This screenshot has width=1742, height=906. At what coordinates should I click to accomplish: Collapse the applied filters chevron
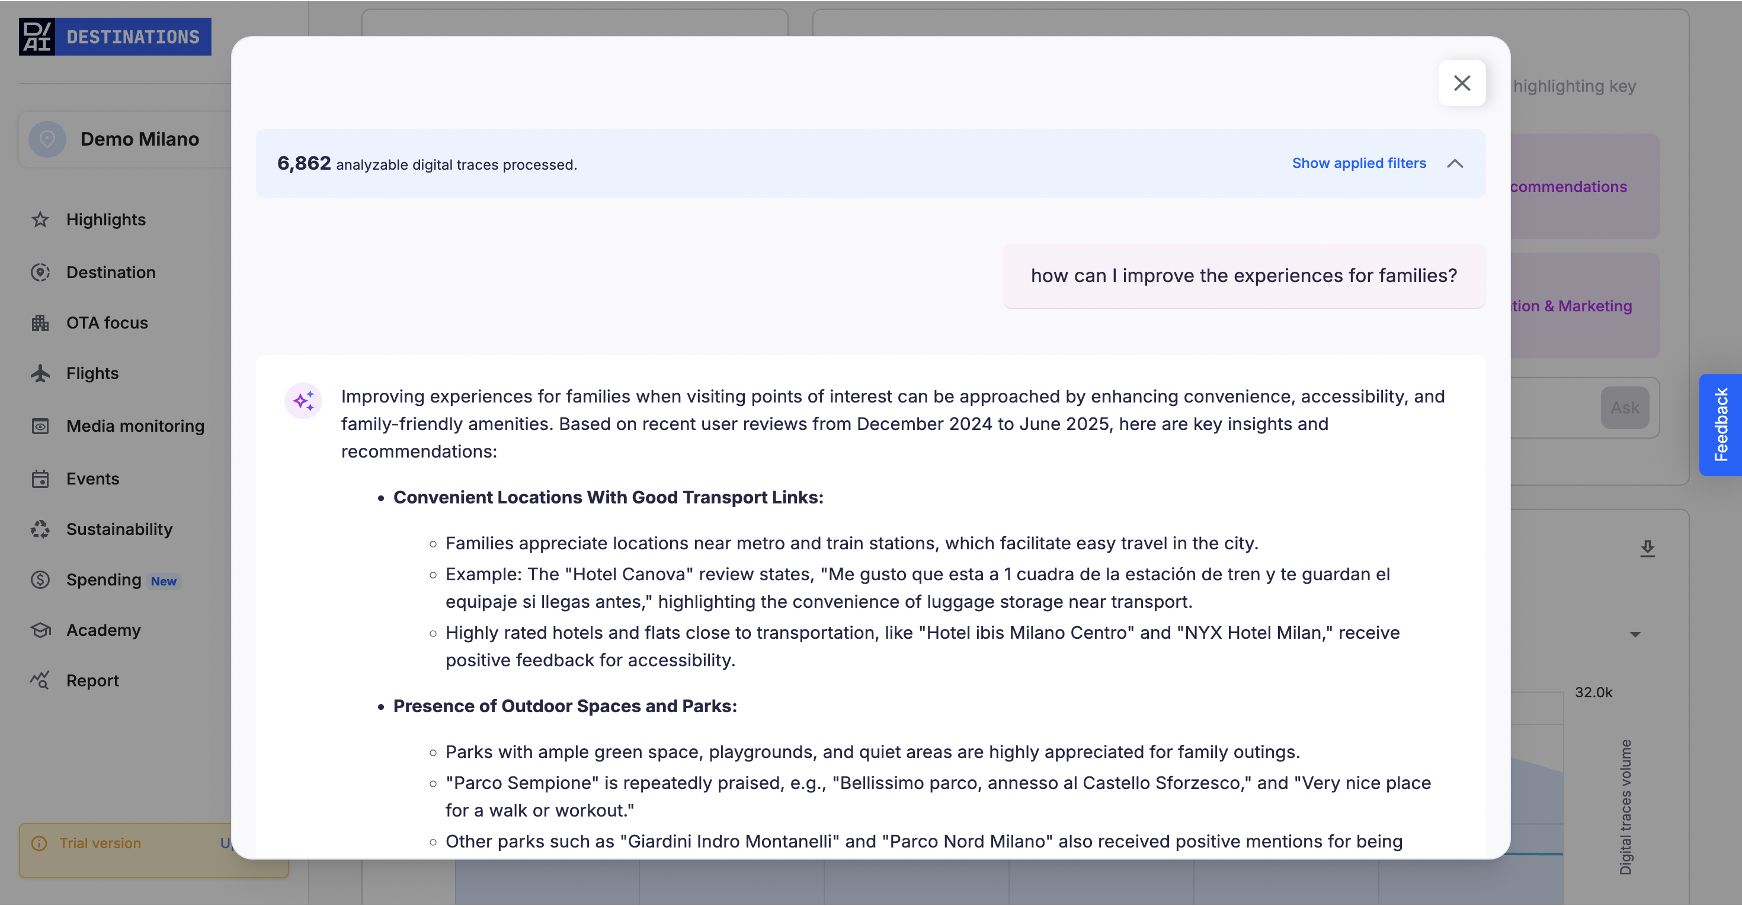(1455, 163)
